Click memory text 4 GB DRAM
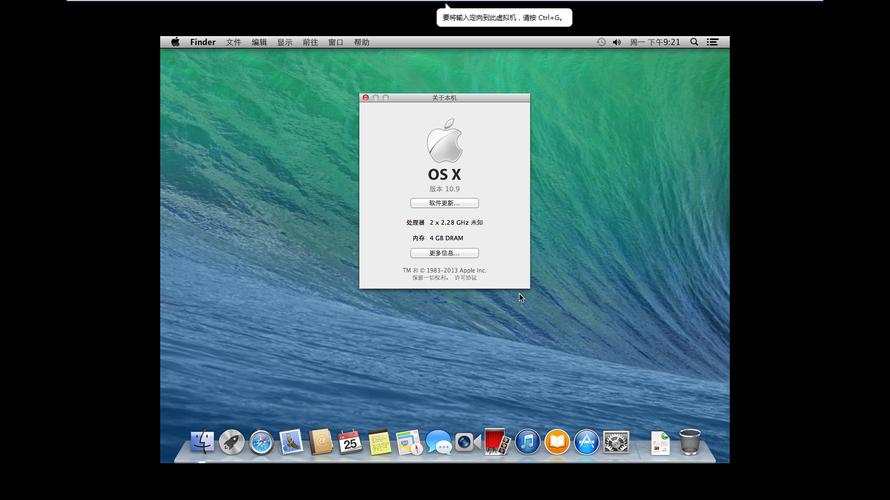Viewport: 890px width, 500px height. click(446, 238)
